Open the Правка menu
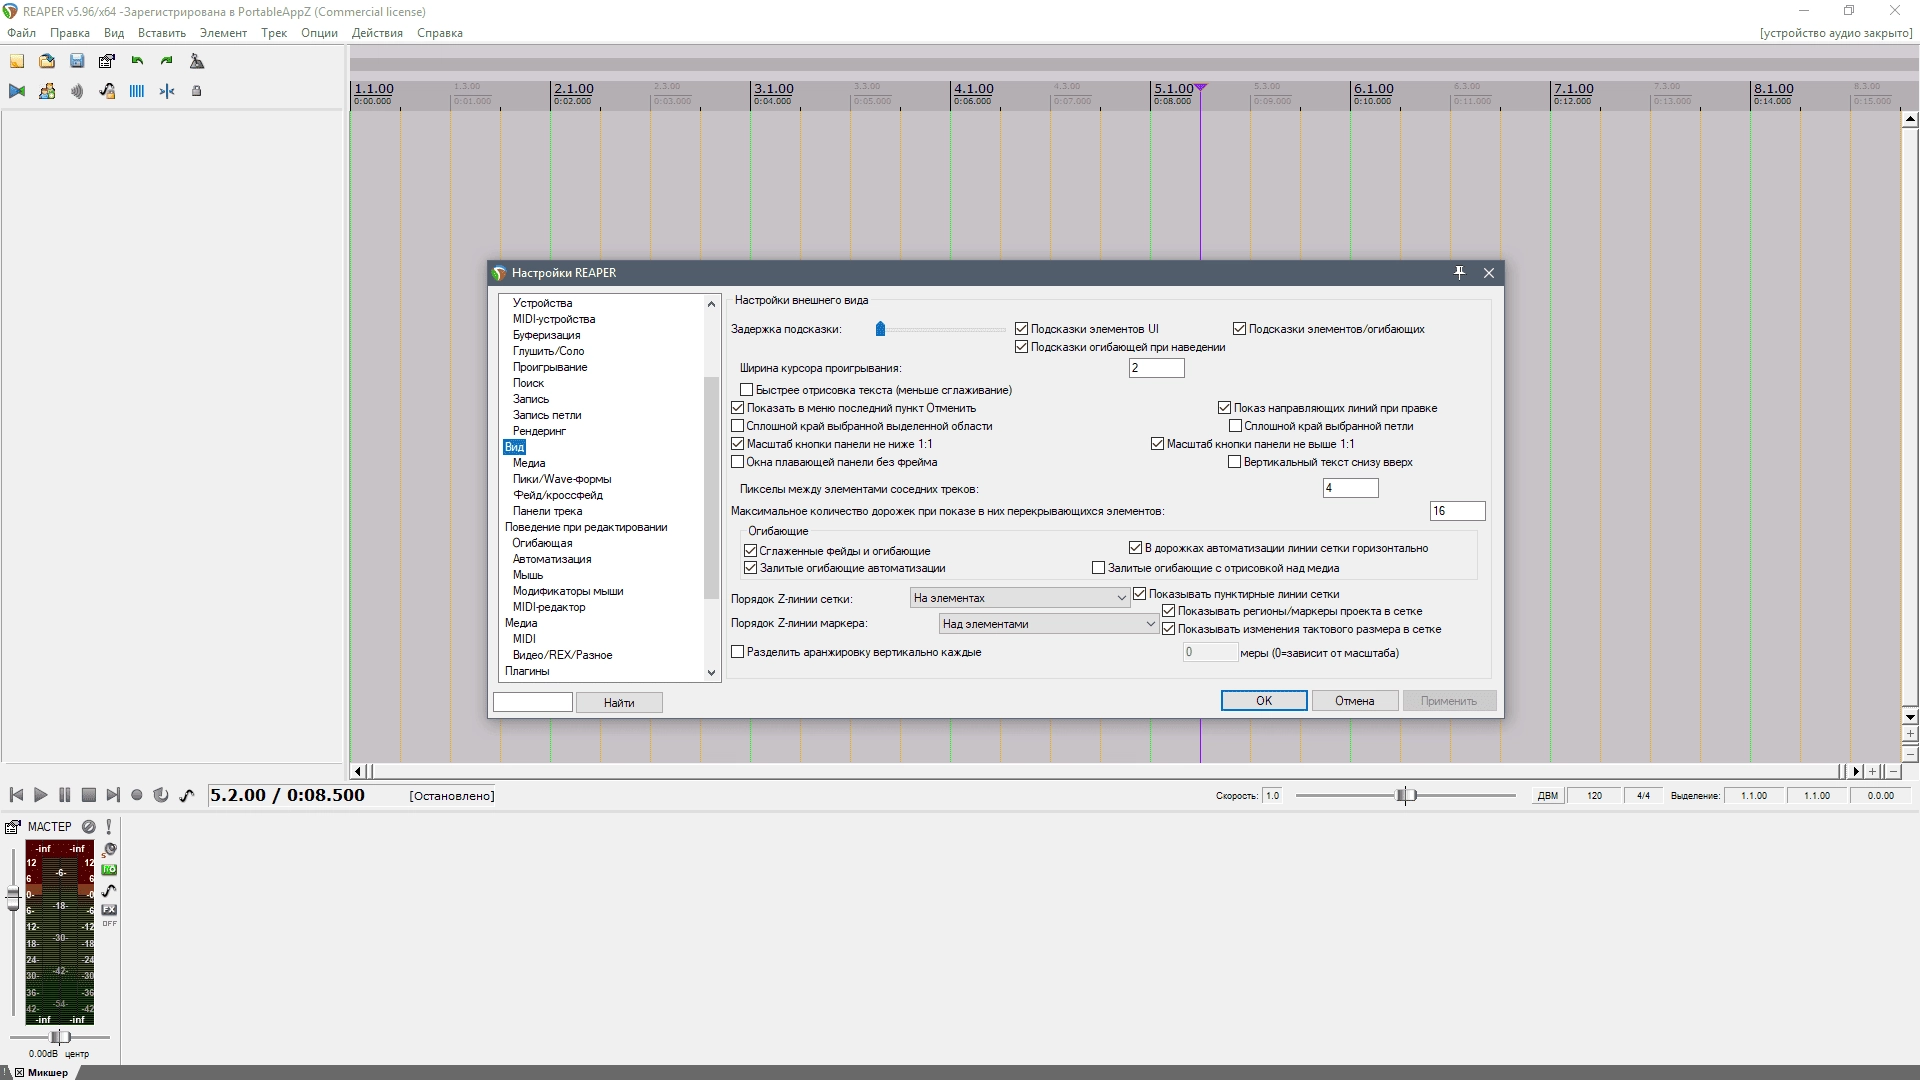The width and height of the screenshot is (1920, 1080). (x=70, y=33)
